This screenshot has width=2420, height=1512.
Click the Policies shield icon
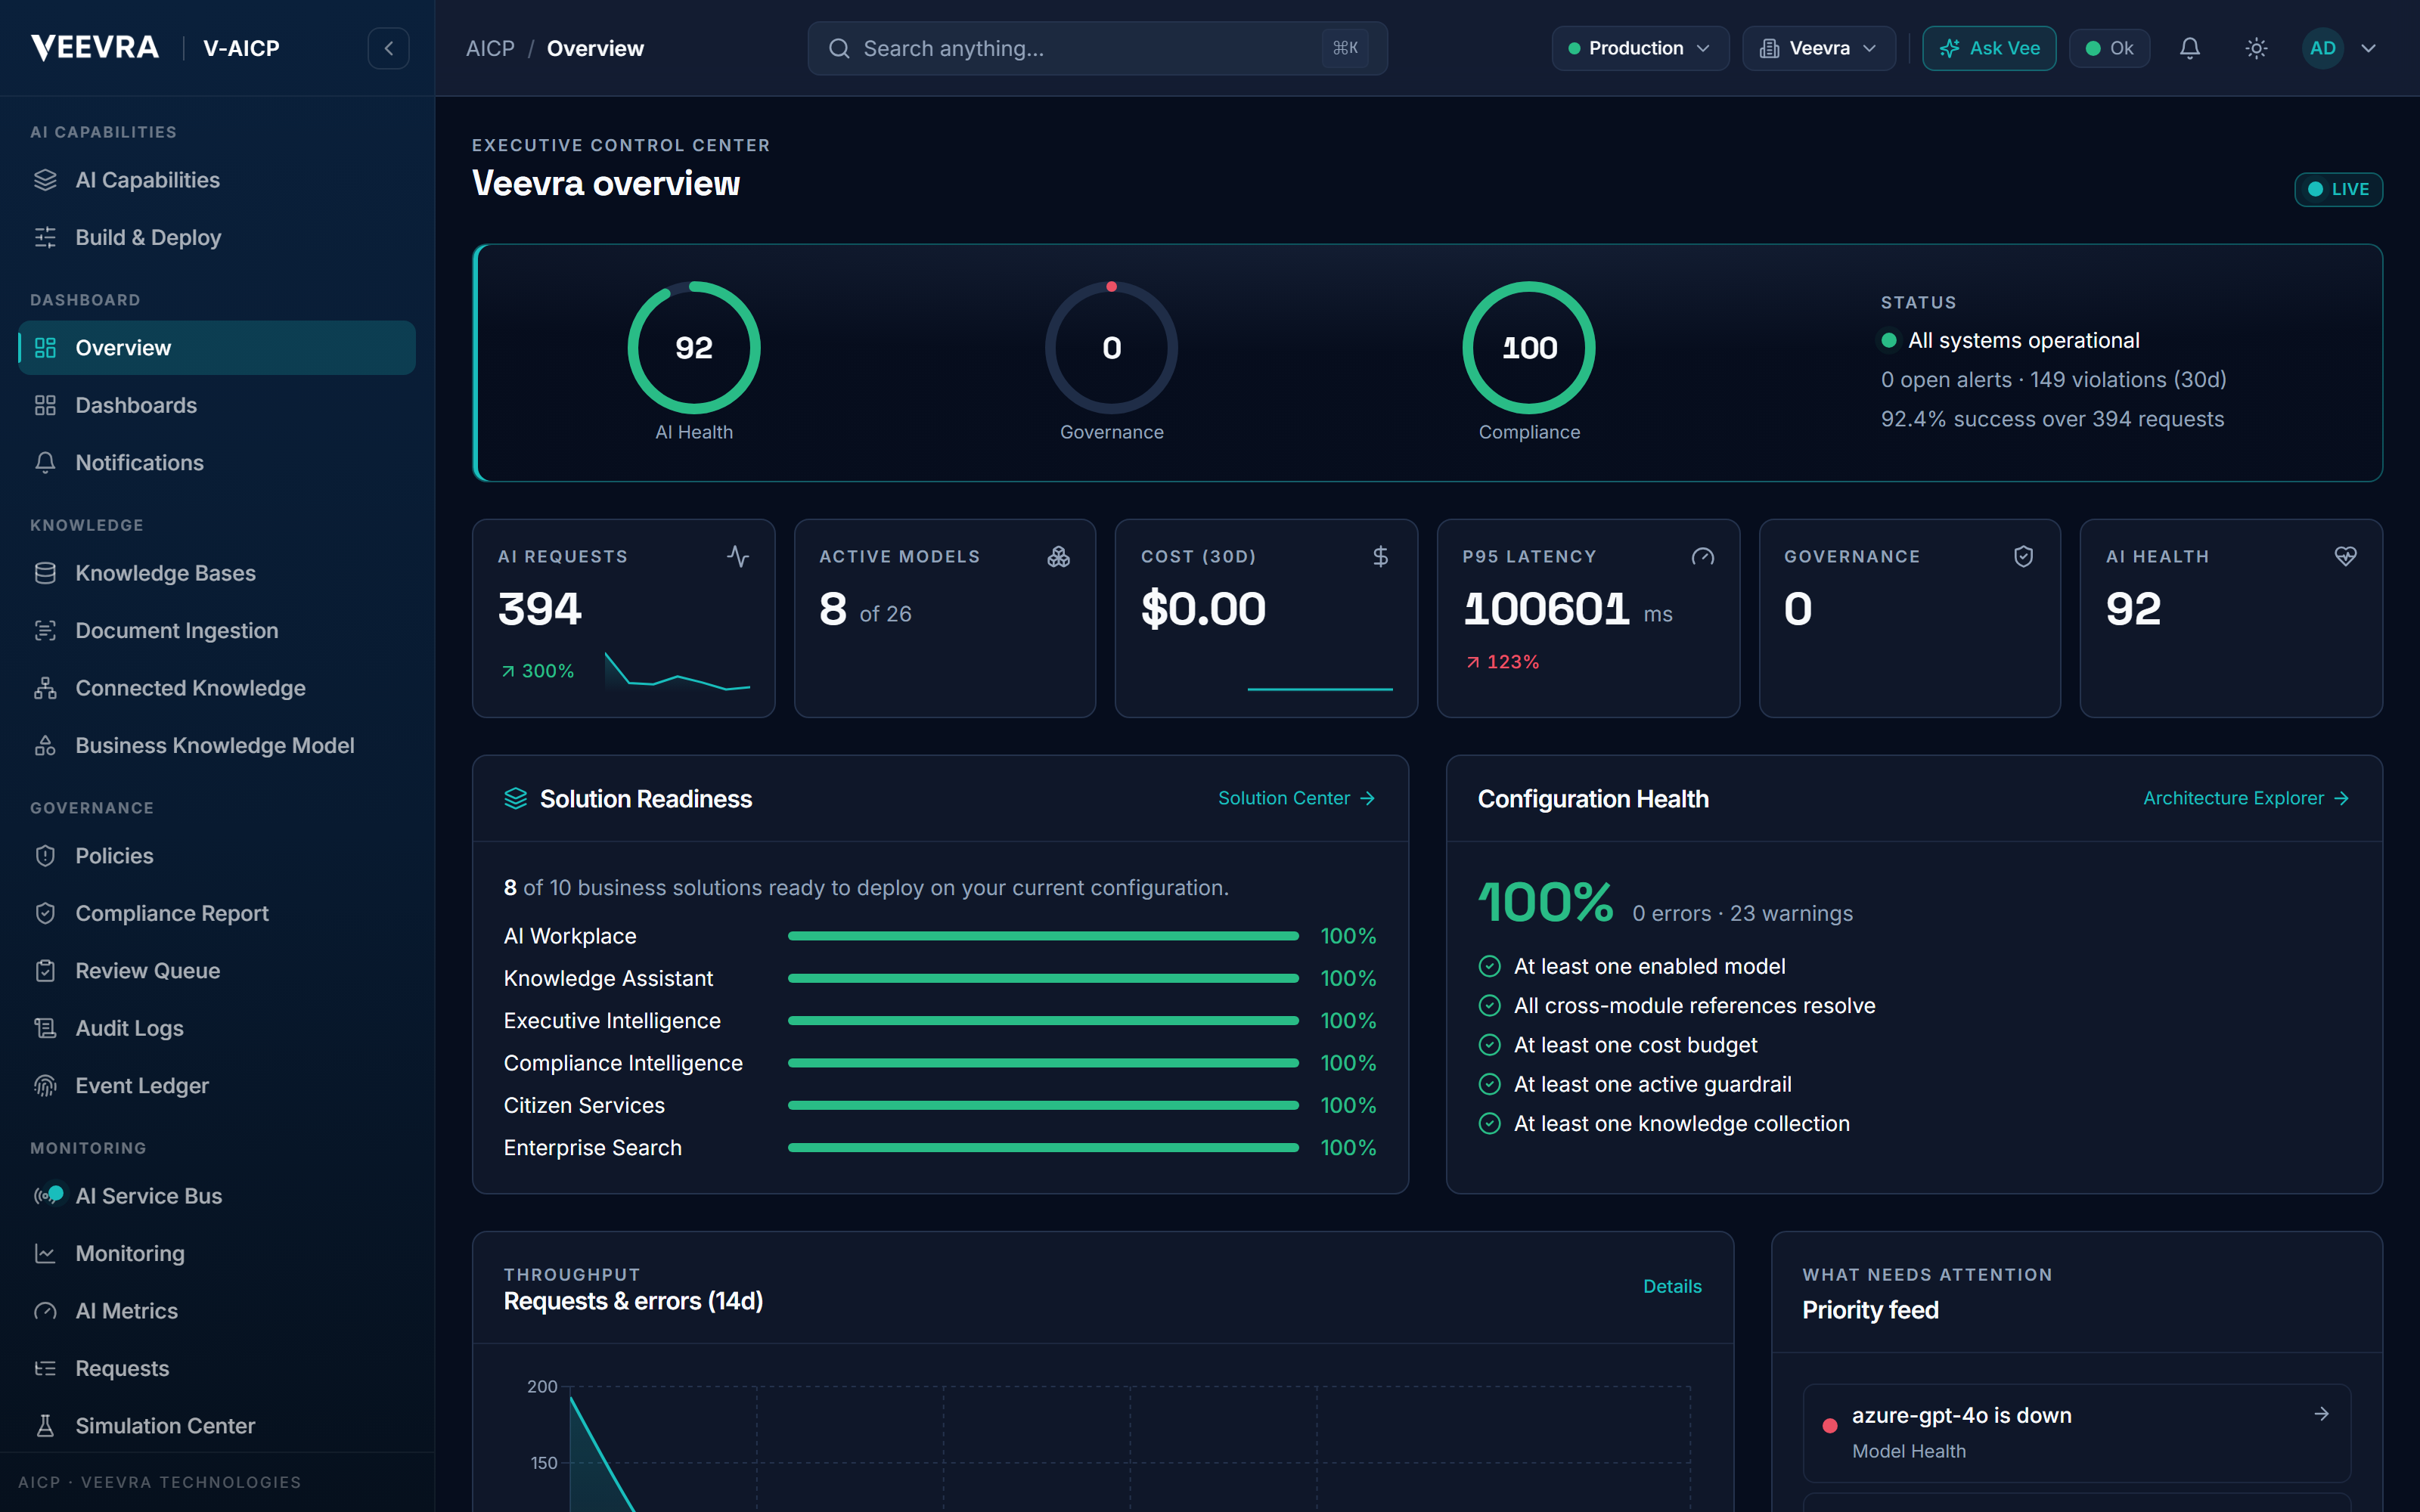(x=45, y=856)
